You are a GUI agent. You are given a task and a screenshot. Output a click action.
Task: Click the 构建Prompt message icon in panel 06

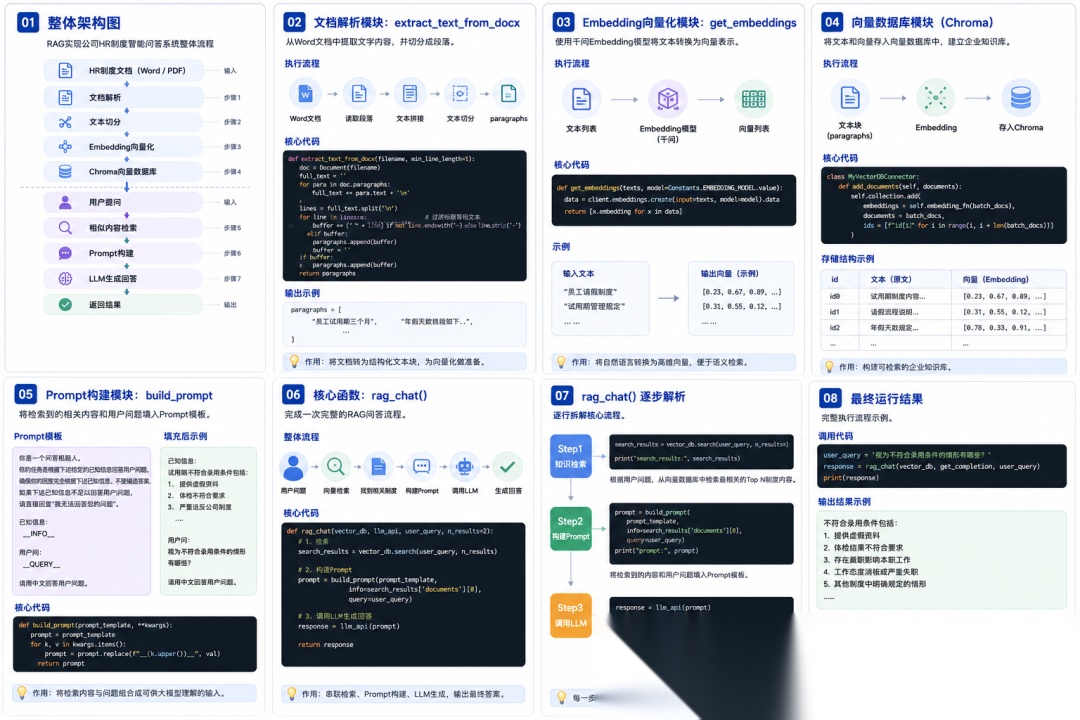point(422,467)
